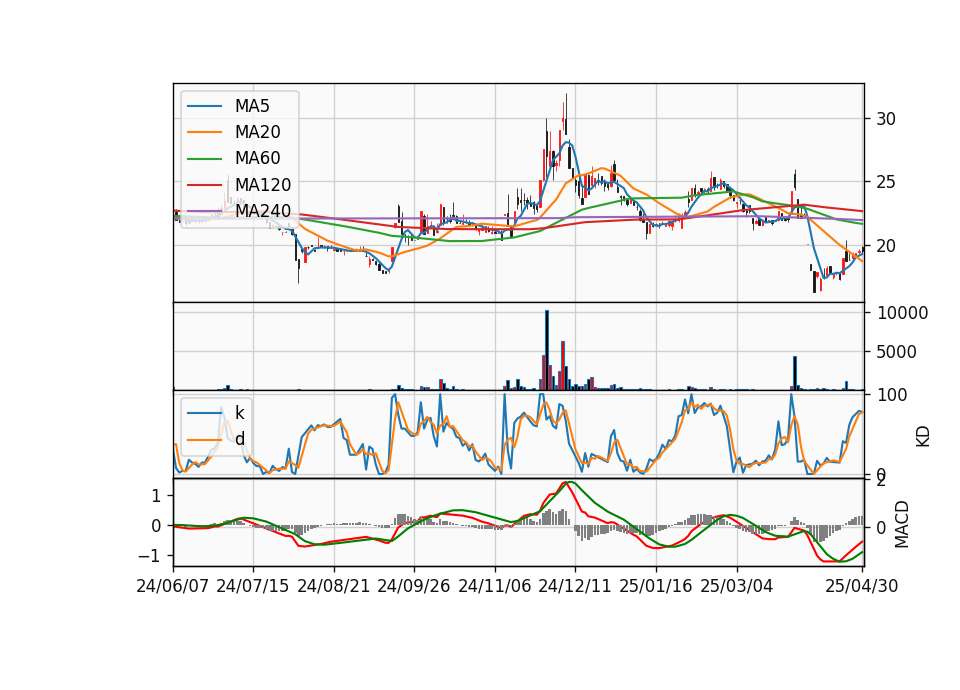
Task: Click the MA20 legend label
Action: tap(257, 132)
